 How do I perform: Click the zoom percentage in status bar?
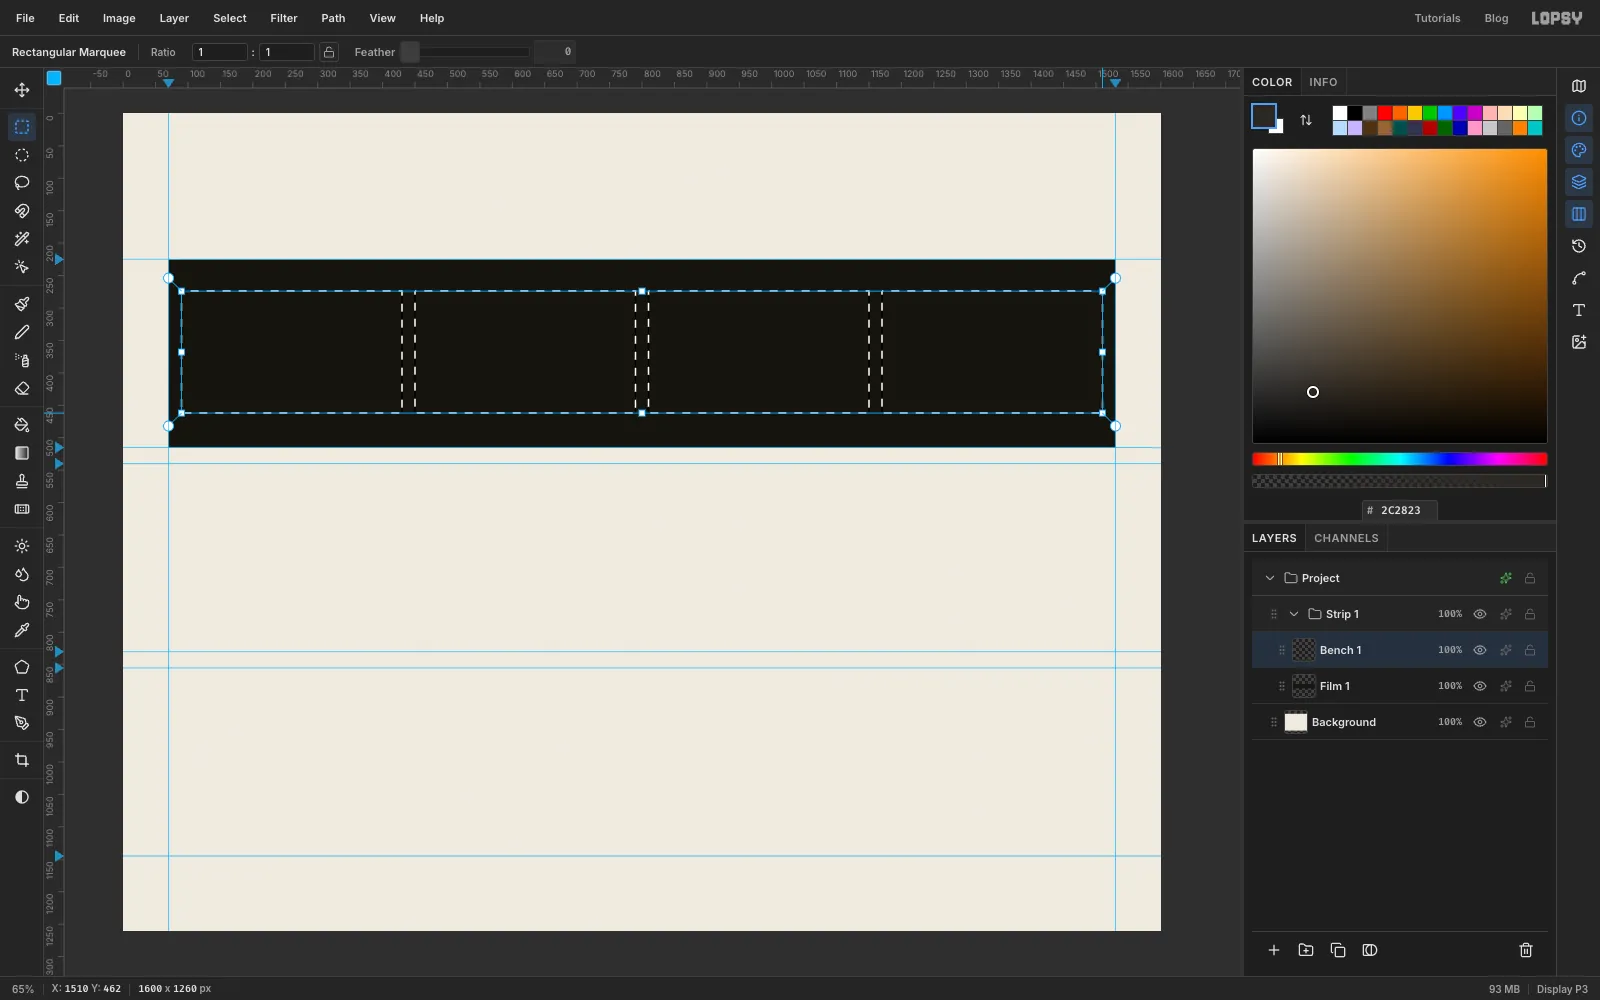tap(23, 989)
